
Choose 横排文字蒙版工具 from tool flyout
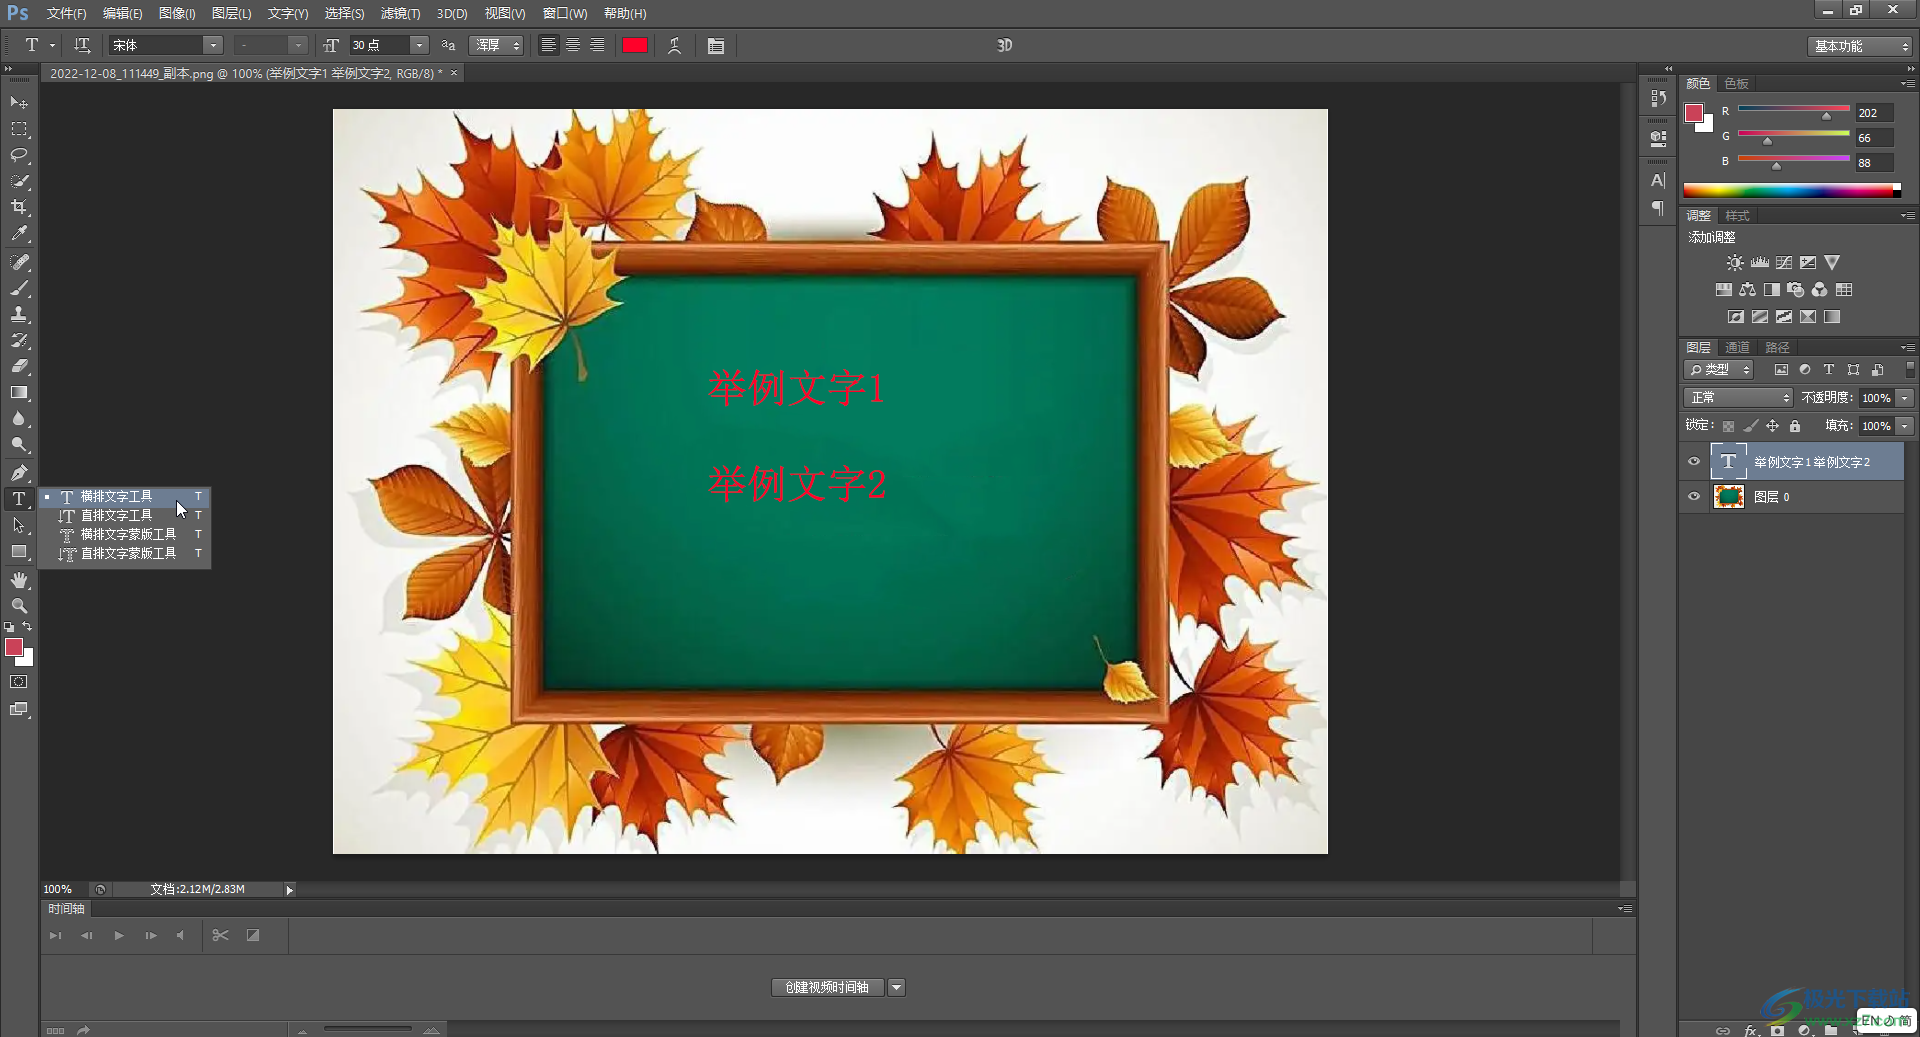point(124,535)
